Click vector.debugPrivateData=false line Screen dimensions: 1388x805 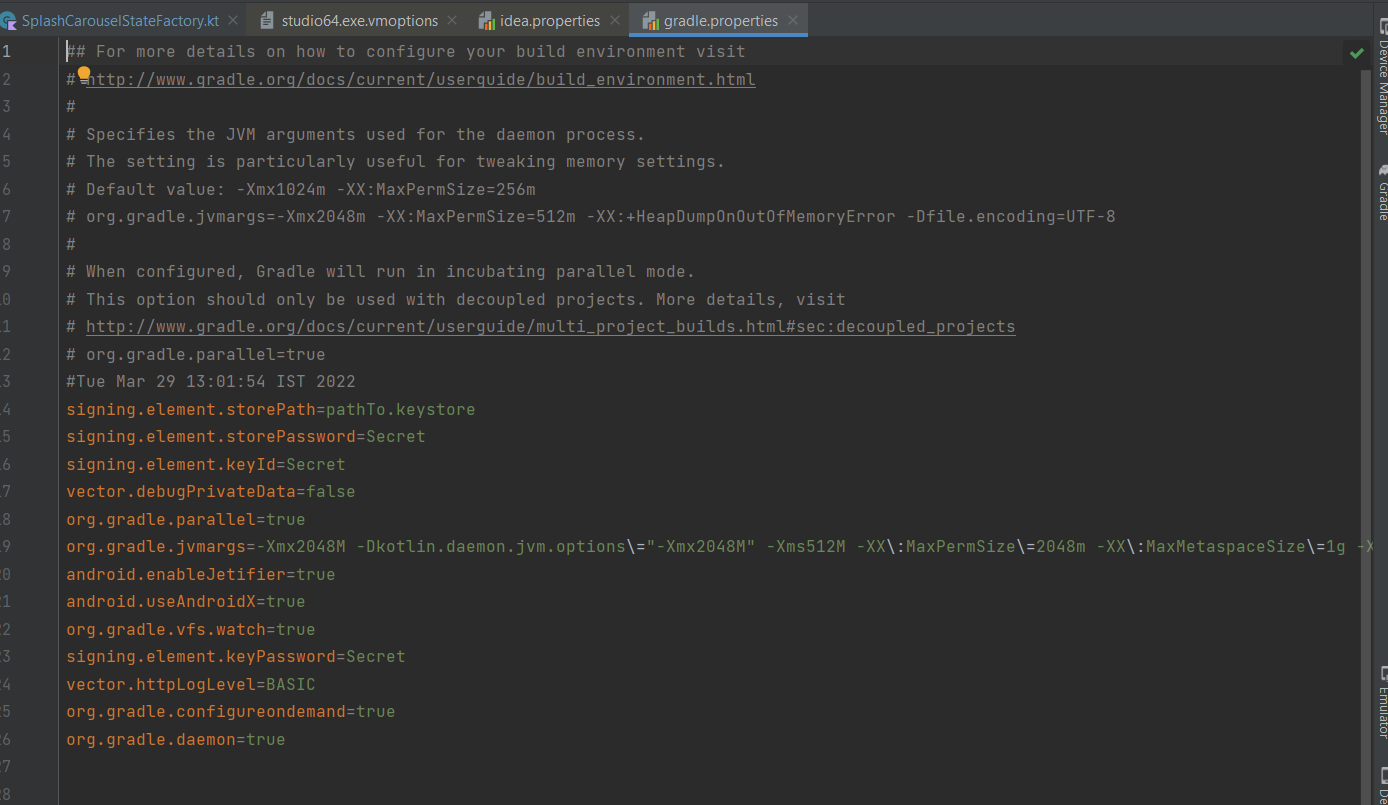coord(210,491)
